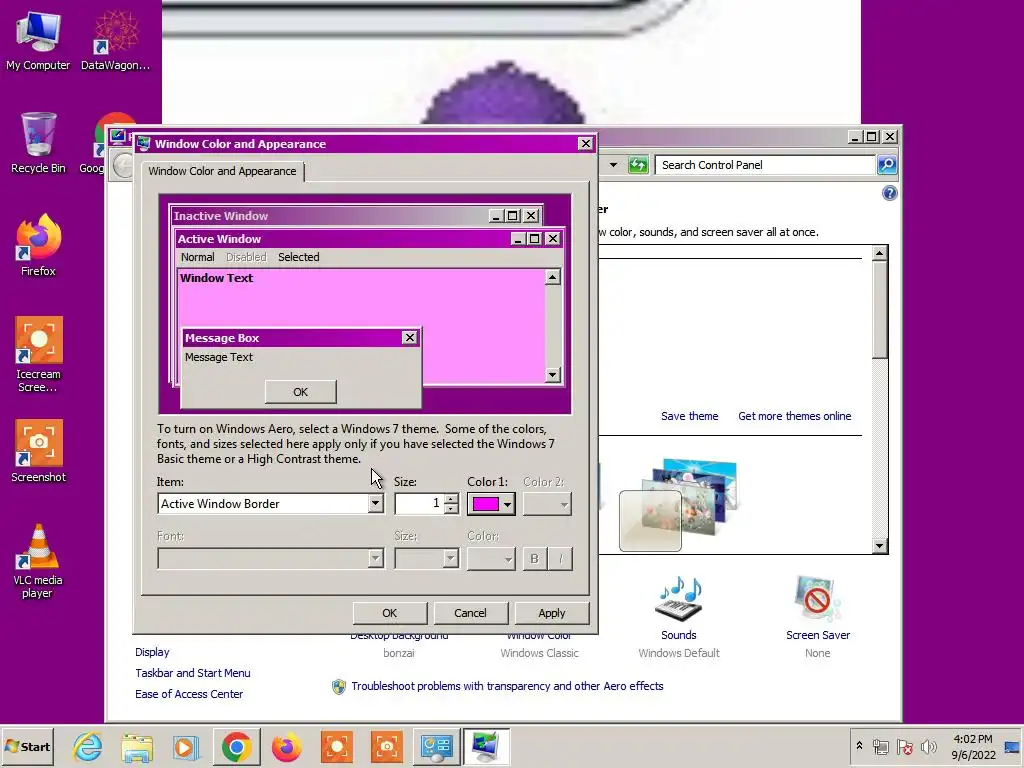Click network status tray icon

point(881,746)
